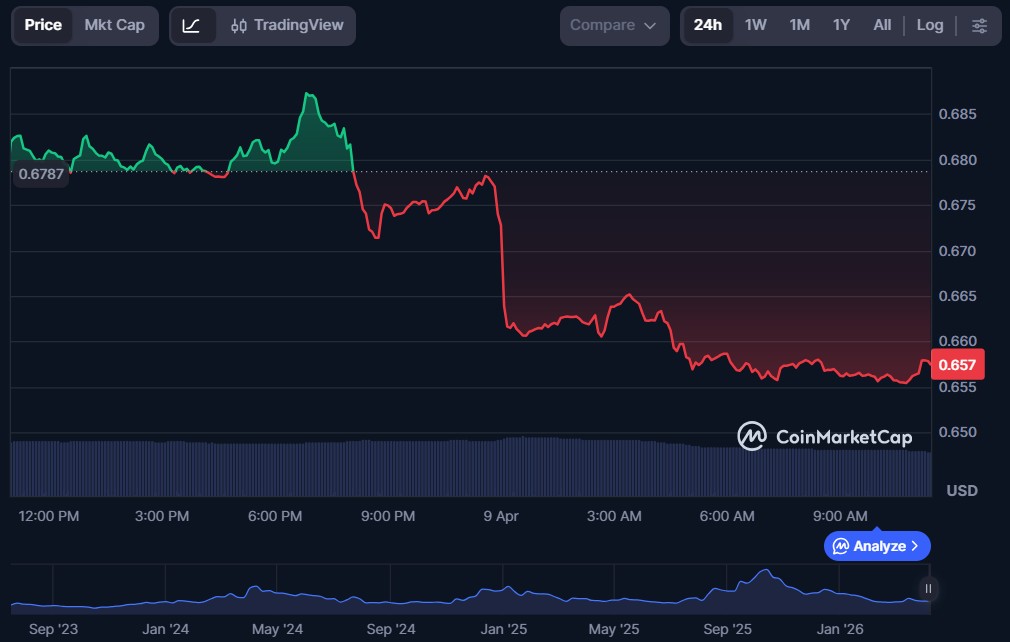Switch the chart to Mkt Cap
This screenshot has height=642, width=1010.
(114, 25)
